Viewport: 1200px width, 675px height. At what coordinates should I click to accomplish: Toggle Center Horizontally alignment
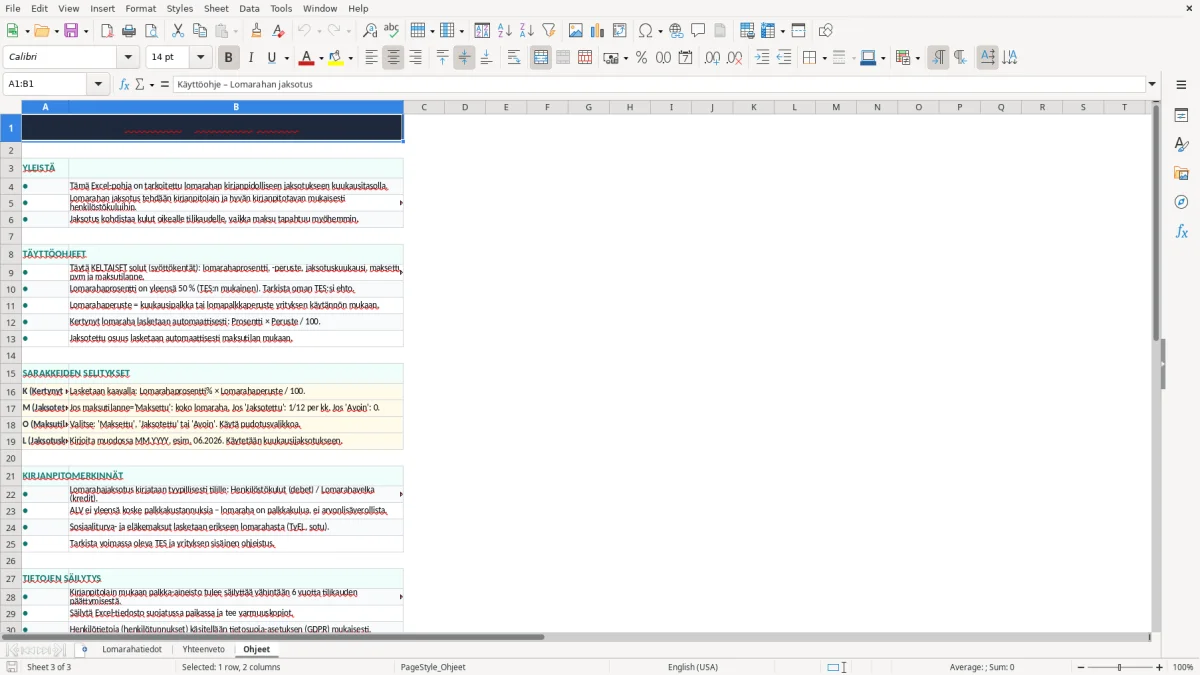(x=393, y=58)
